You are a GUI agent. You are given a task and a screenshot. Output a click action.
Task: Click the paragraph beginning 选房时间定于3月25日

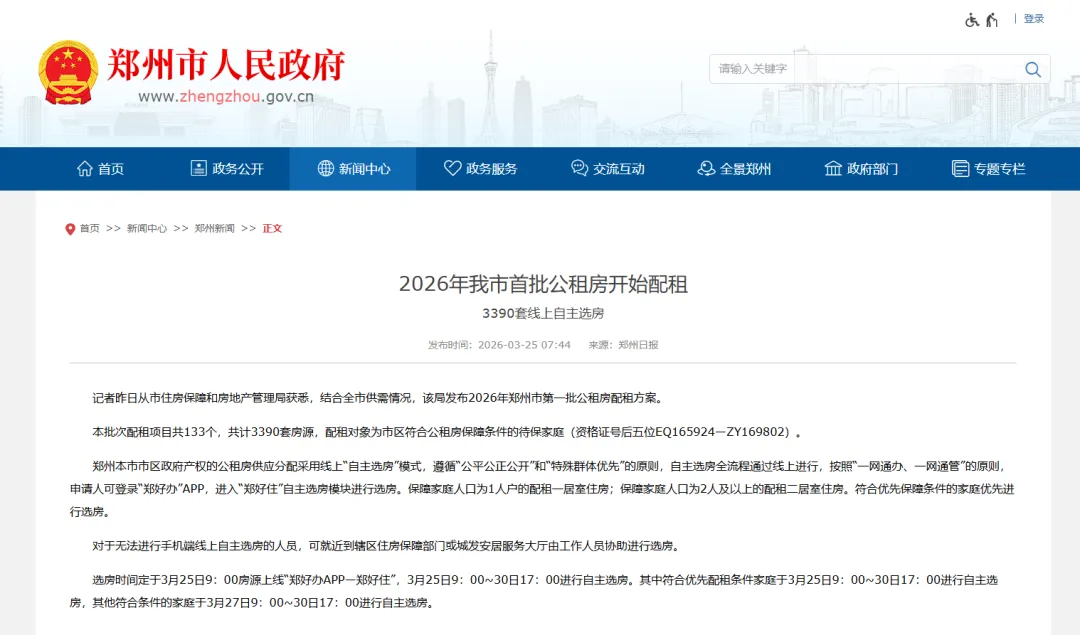coord(534,592)
